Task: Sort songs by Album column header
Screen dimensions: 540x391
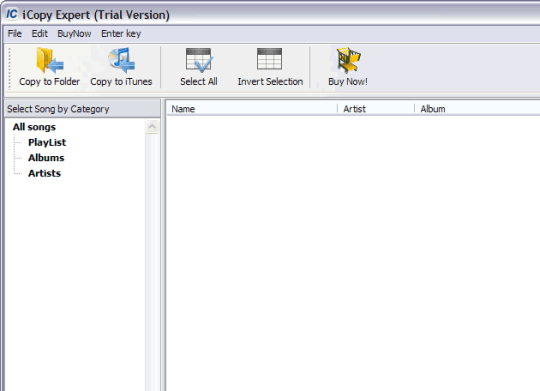Action: click(477, 109)
